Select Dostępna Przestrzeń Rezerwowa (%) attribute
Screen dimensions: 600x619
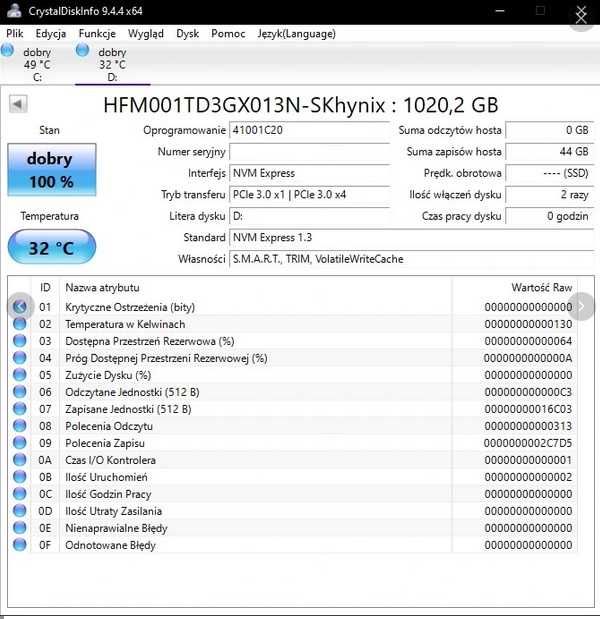[x=150, y=341]
